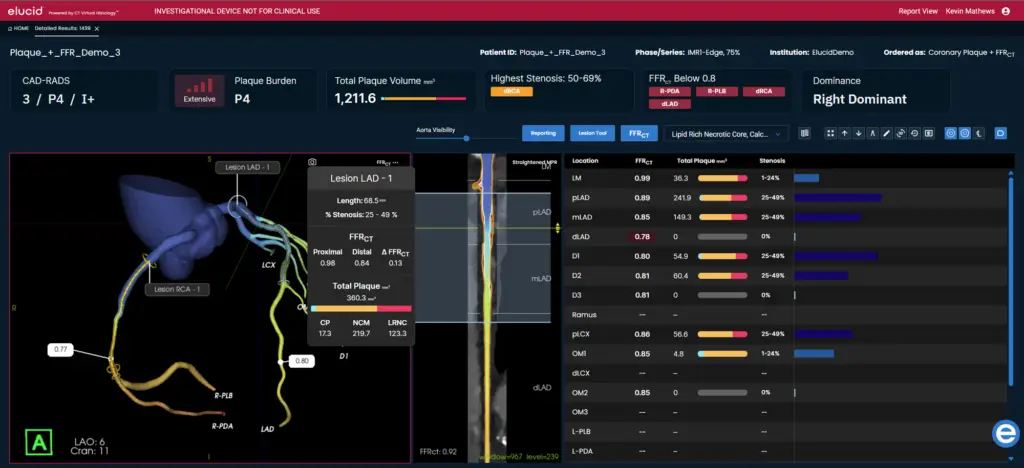Select the Detailed Results: 1439 tab
1024x468 pixels.
63,29
